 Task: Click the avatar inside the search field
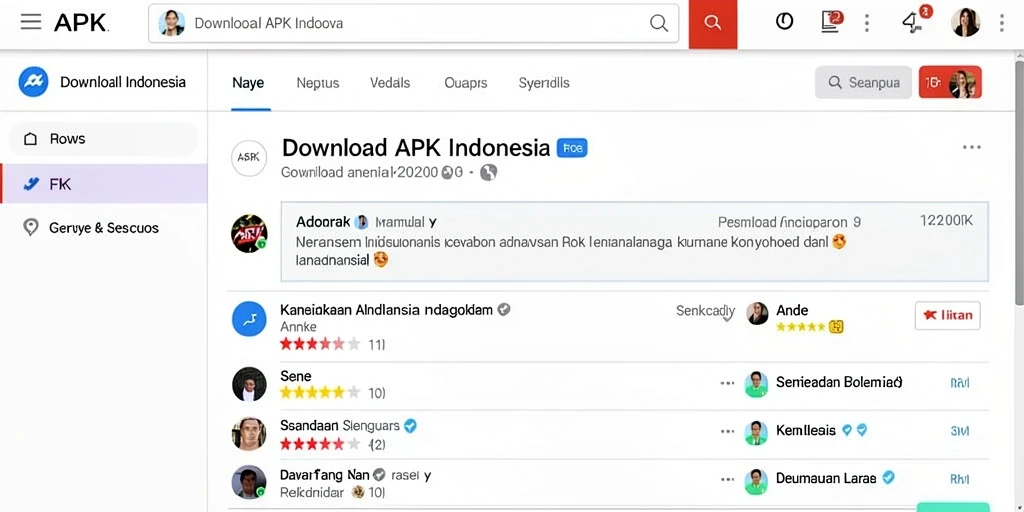pos(171,23)
